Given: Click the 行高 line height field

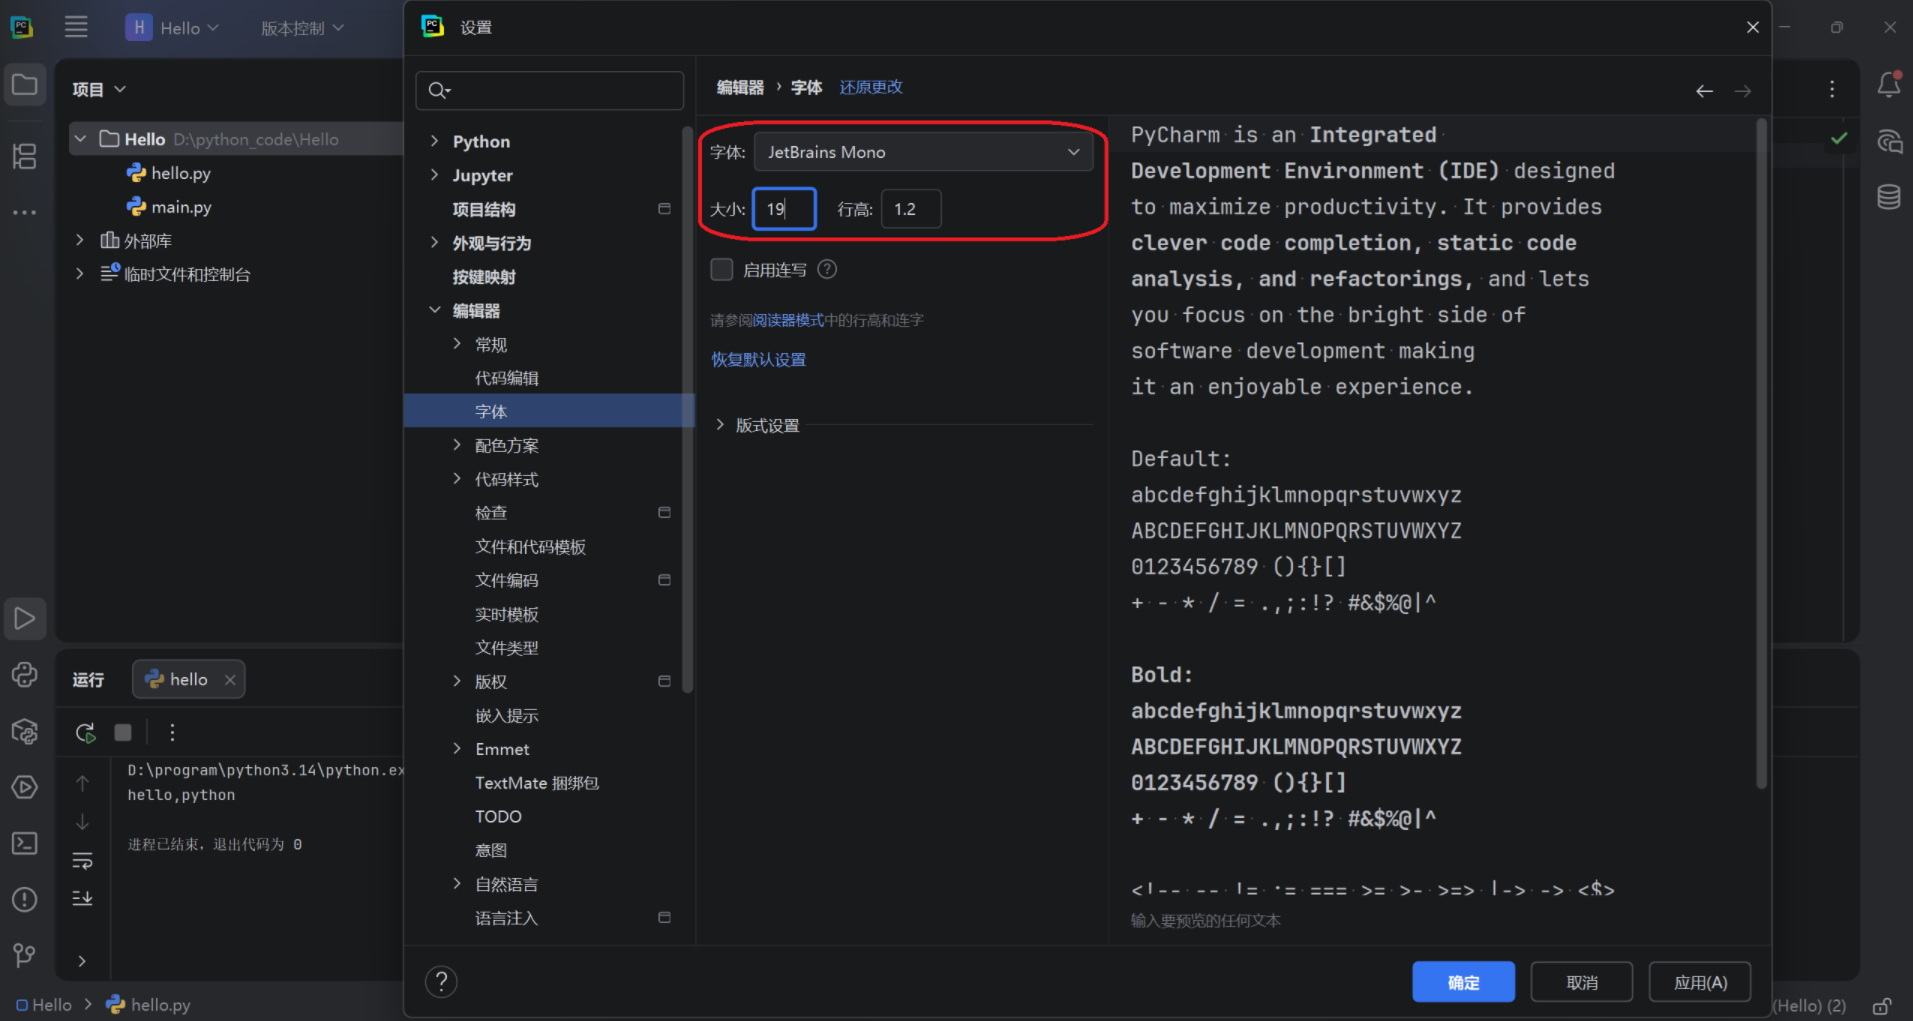Looking at the screenshot, I should (911, 209).
